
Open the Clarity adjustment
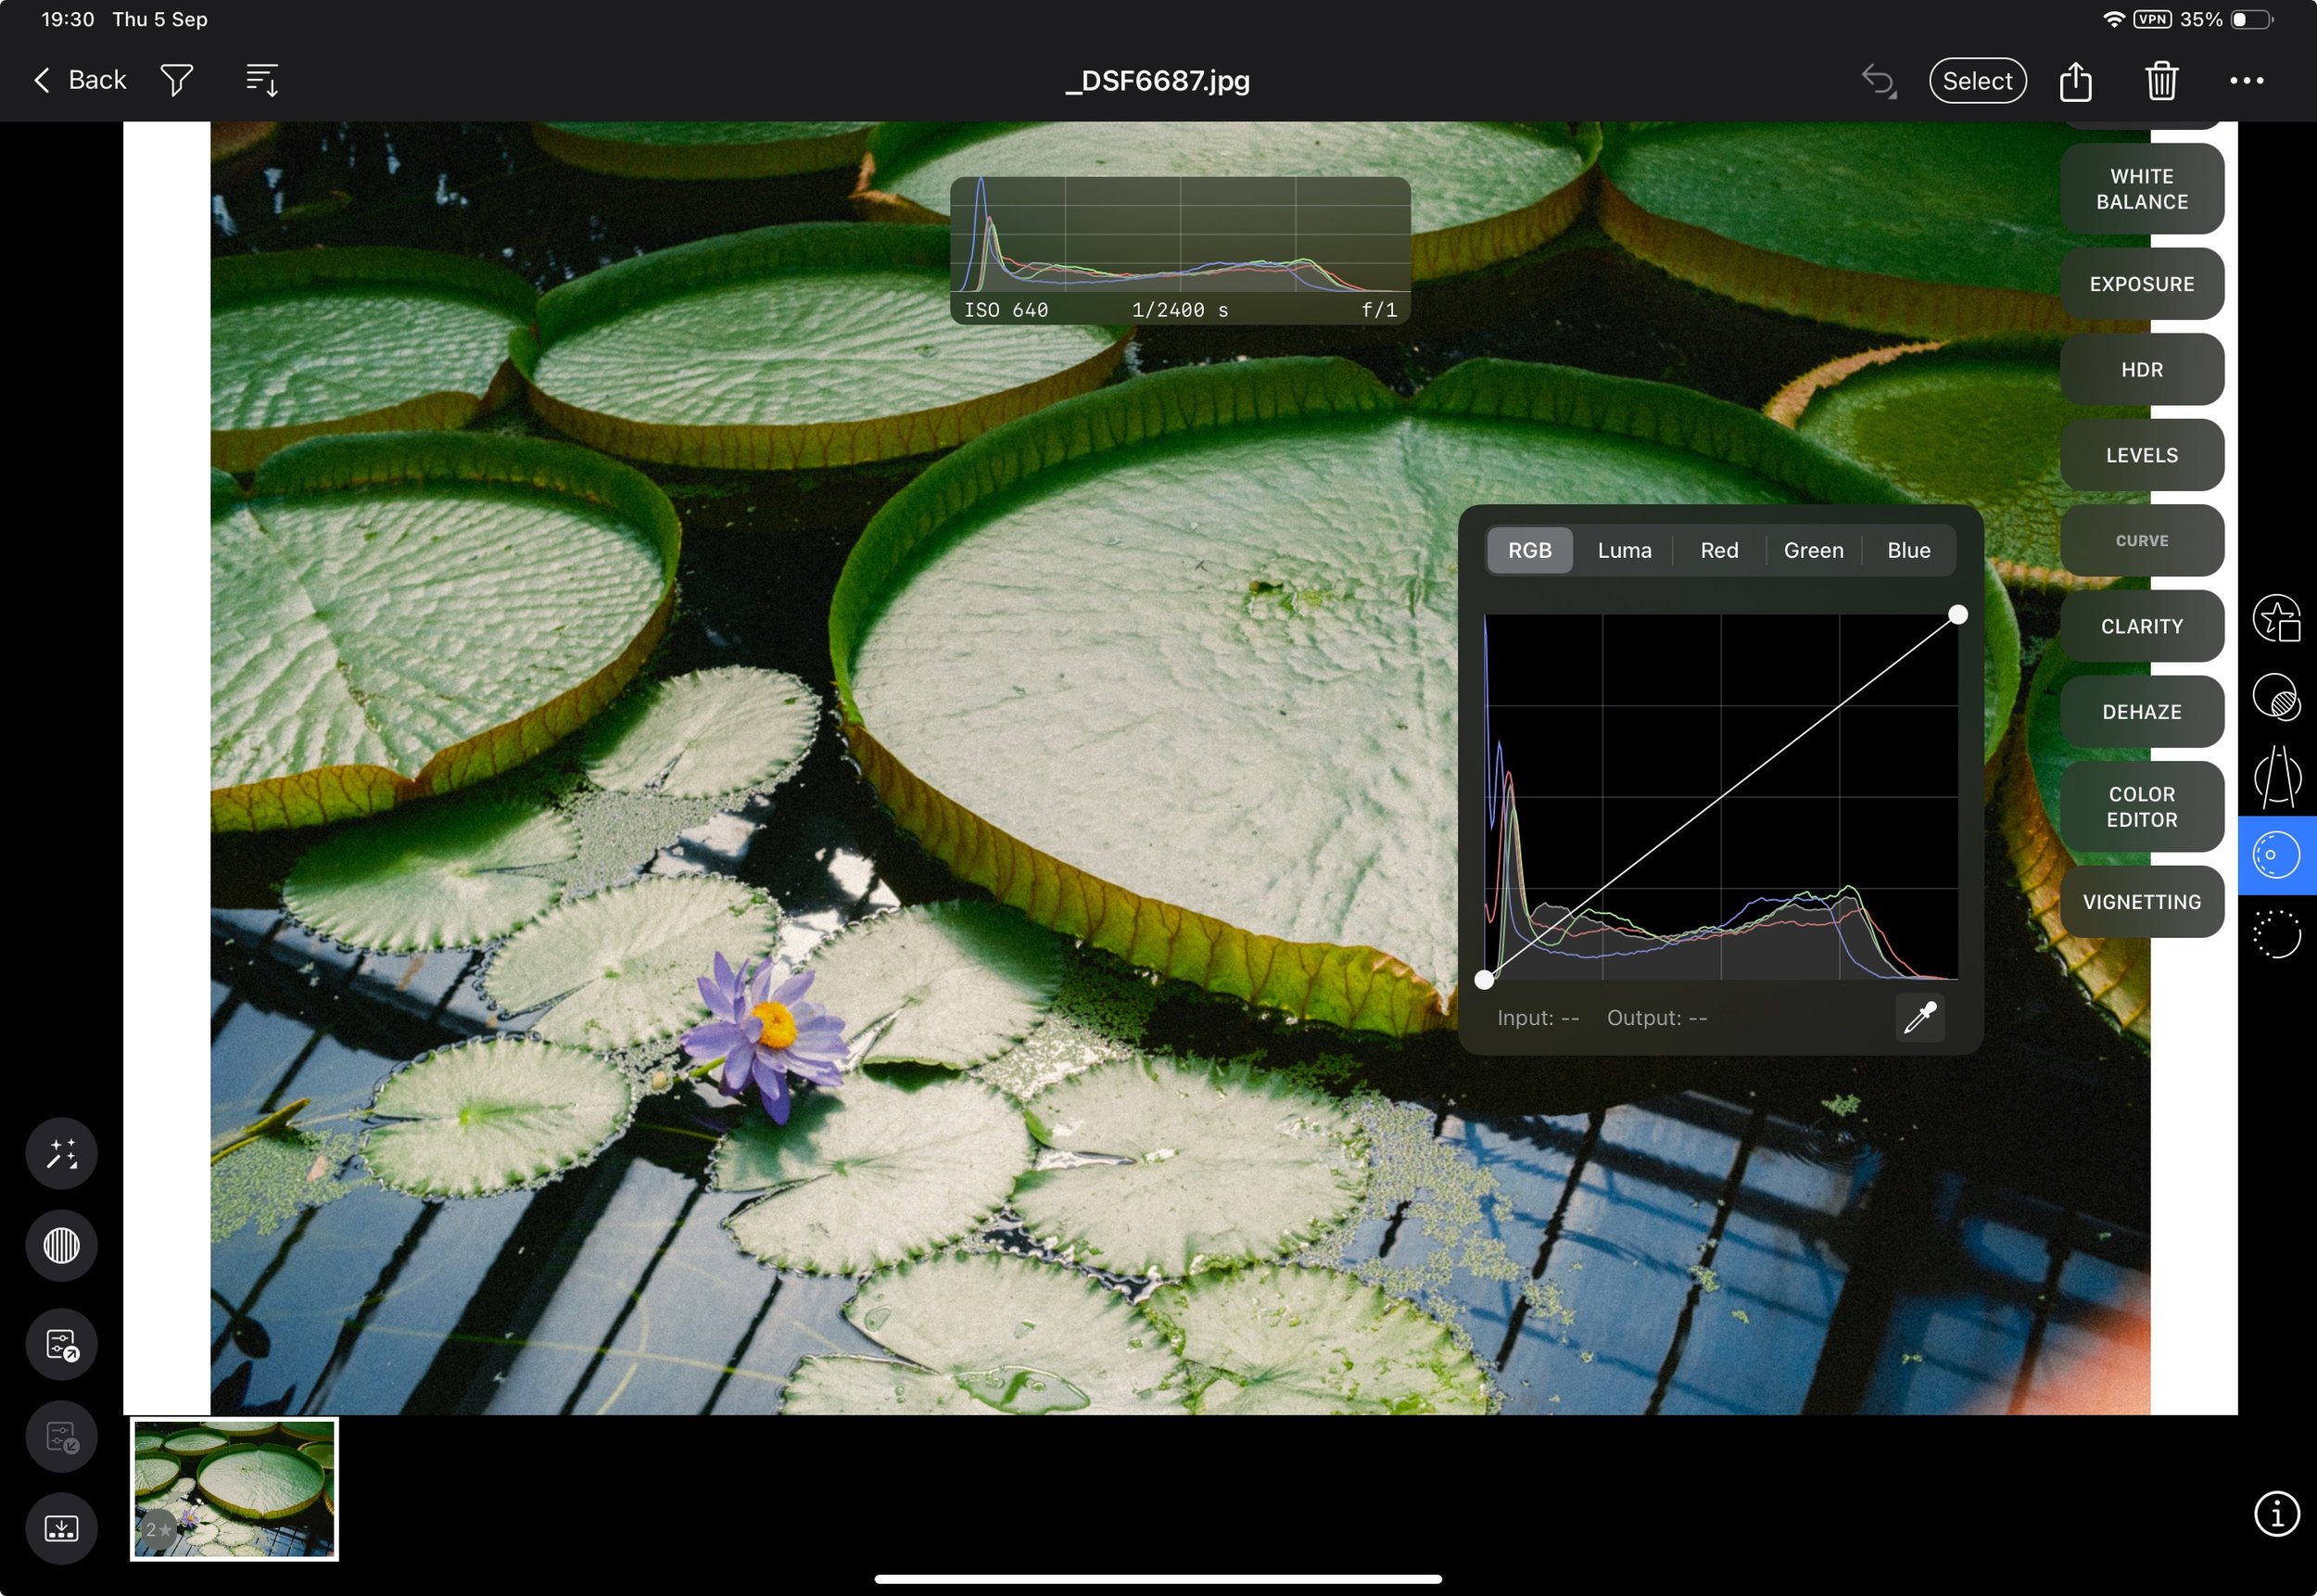tap(2141, 626)
